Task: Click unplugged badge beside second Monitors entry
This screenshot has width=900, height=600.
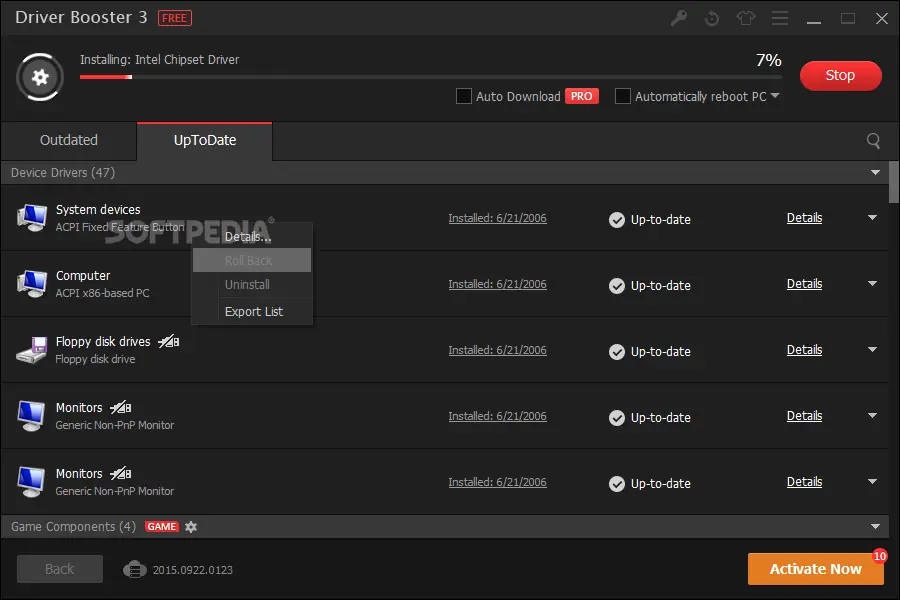Action: (x=121, y=474)
